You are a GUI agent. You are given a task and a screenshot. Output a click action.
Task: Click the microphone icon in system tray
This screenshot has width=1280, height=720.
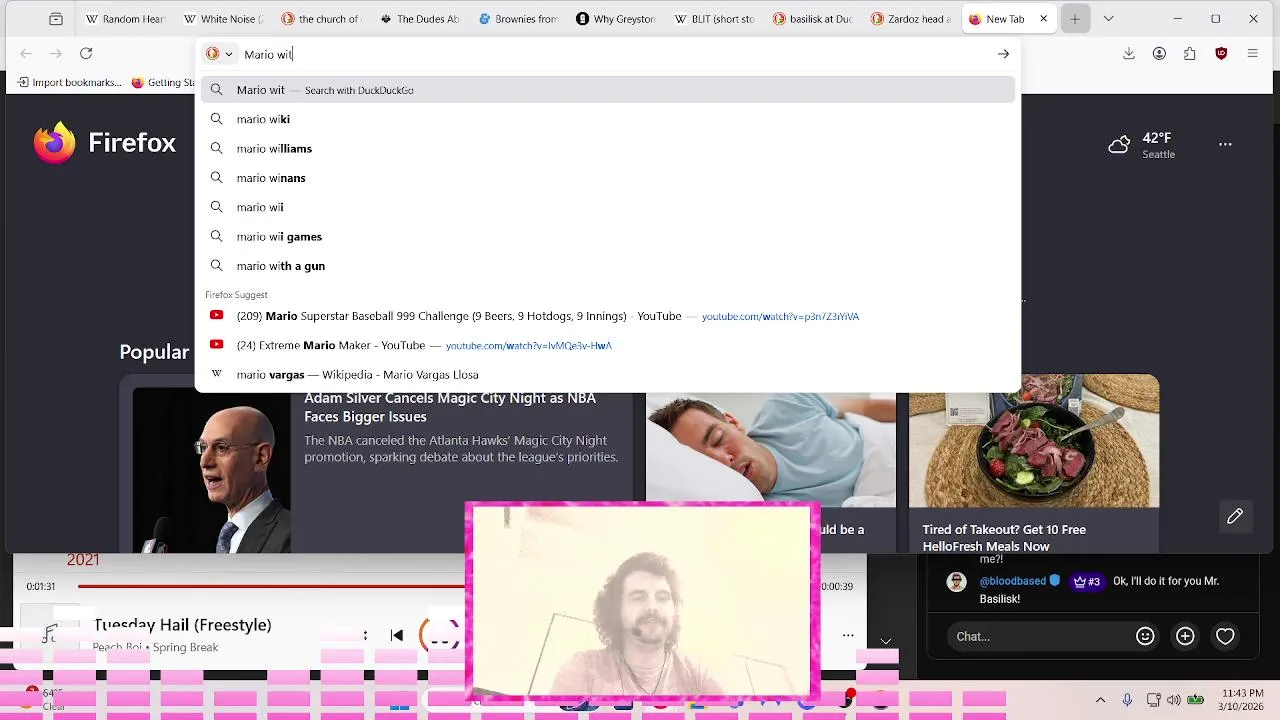pyautogui.click(x=1127, y=700)
